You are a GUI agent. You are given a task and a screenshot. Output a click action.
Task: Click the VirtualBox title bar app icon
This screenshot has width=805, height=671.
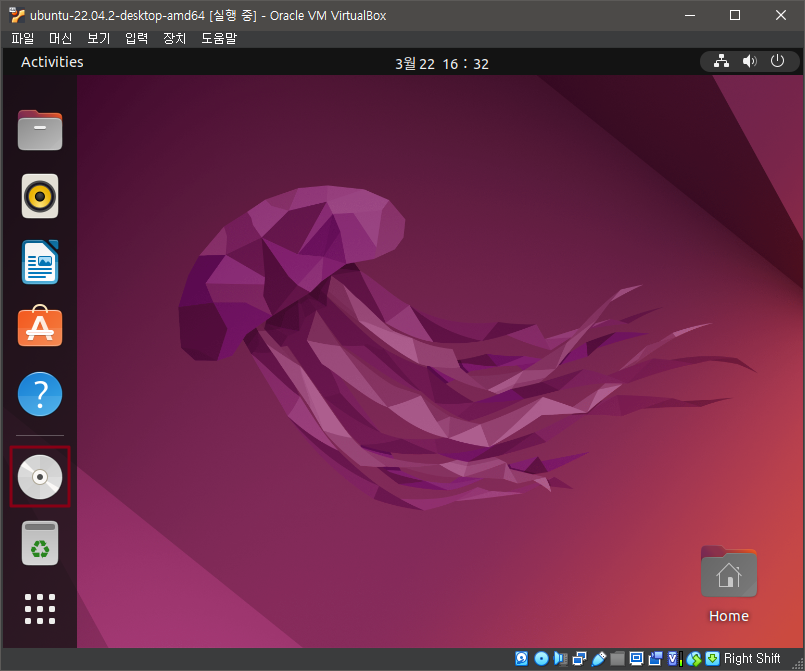(17, 15)
